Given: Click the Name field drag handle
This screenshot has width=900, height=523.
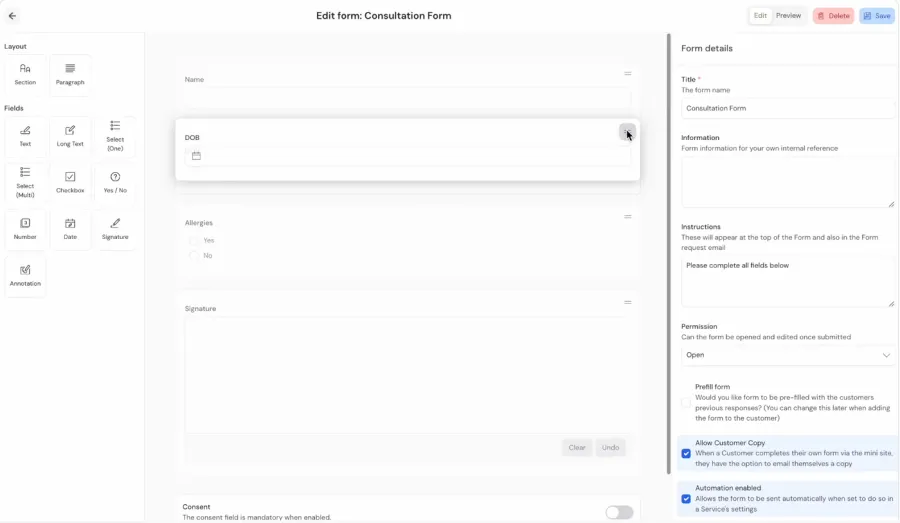Looking at the screenshot, I should pos(627,73).
